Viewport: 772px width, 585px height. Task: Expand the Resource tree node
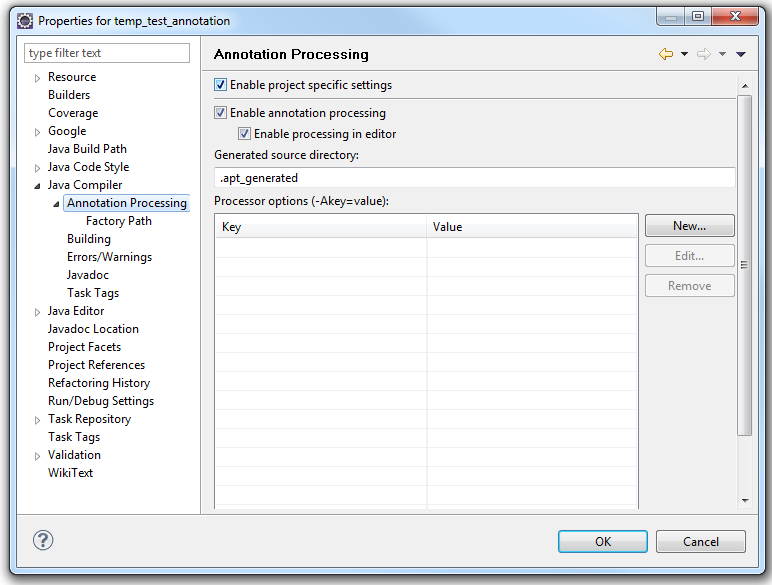38,78
